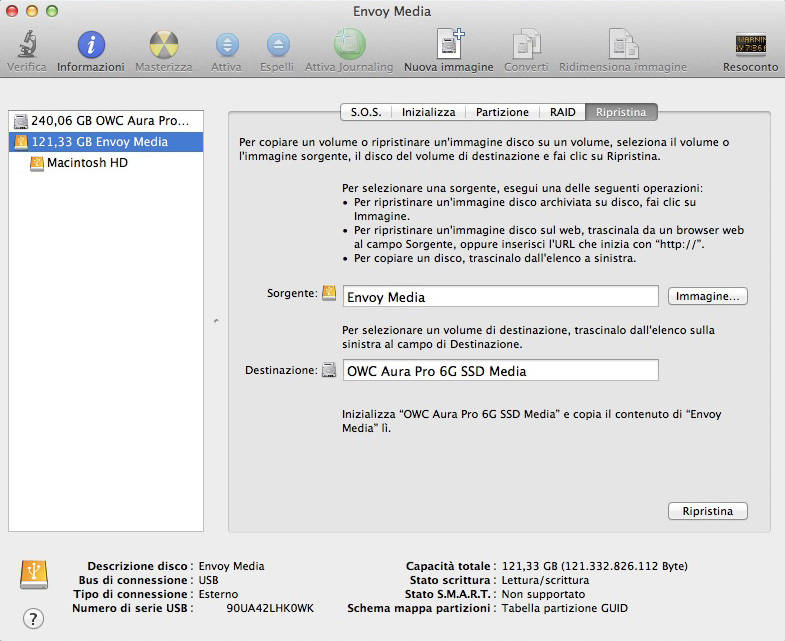This screenshot has height=641, width=785.
Task: Select Macintosh HD volume
Action: coord(106,163)
